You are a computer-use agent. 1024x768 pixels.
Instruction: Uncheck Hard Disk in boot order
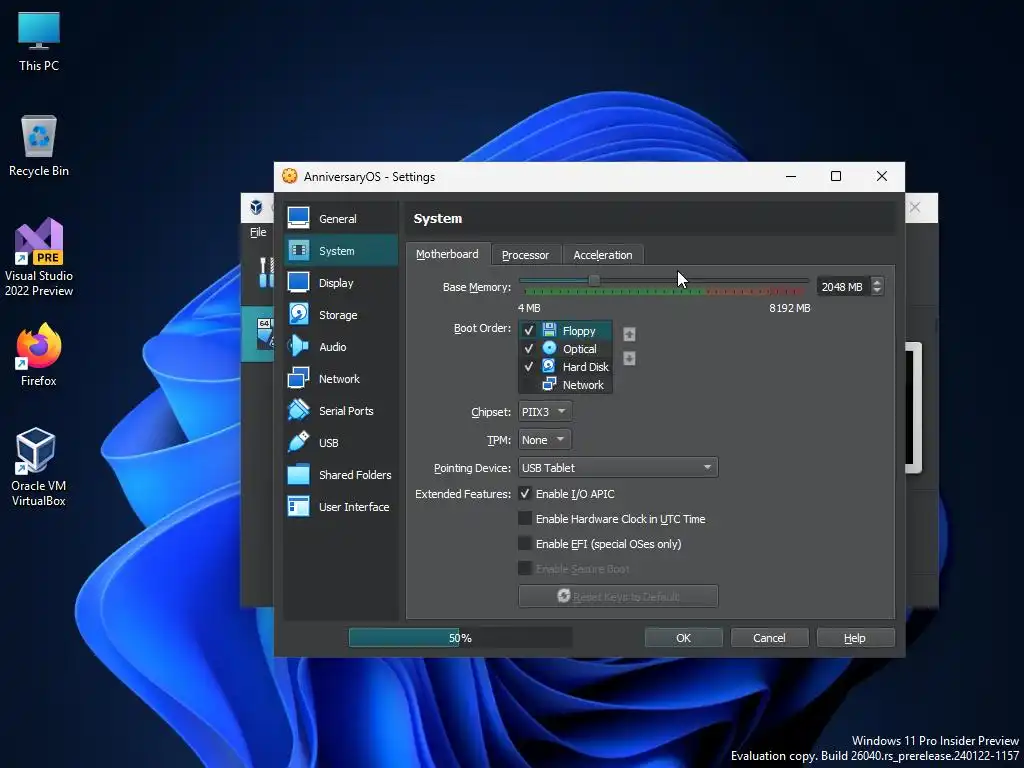(x=529, y=366)
